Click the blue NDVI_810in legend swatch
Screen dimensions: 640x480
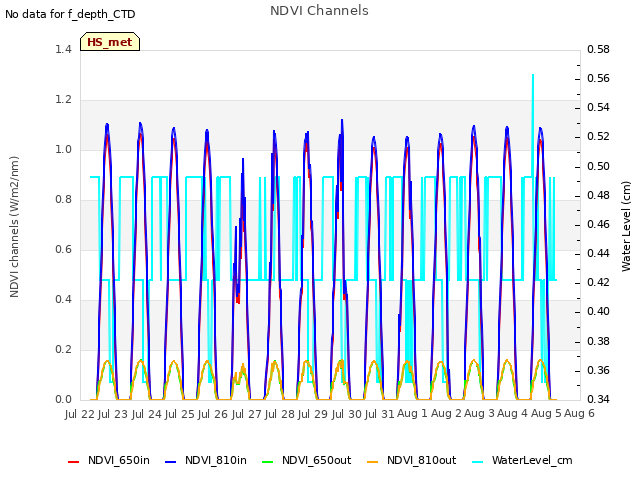pyautogui.click(x=171, y=462)
